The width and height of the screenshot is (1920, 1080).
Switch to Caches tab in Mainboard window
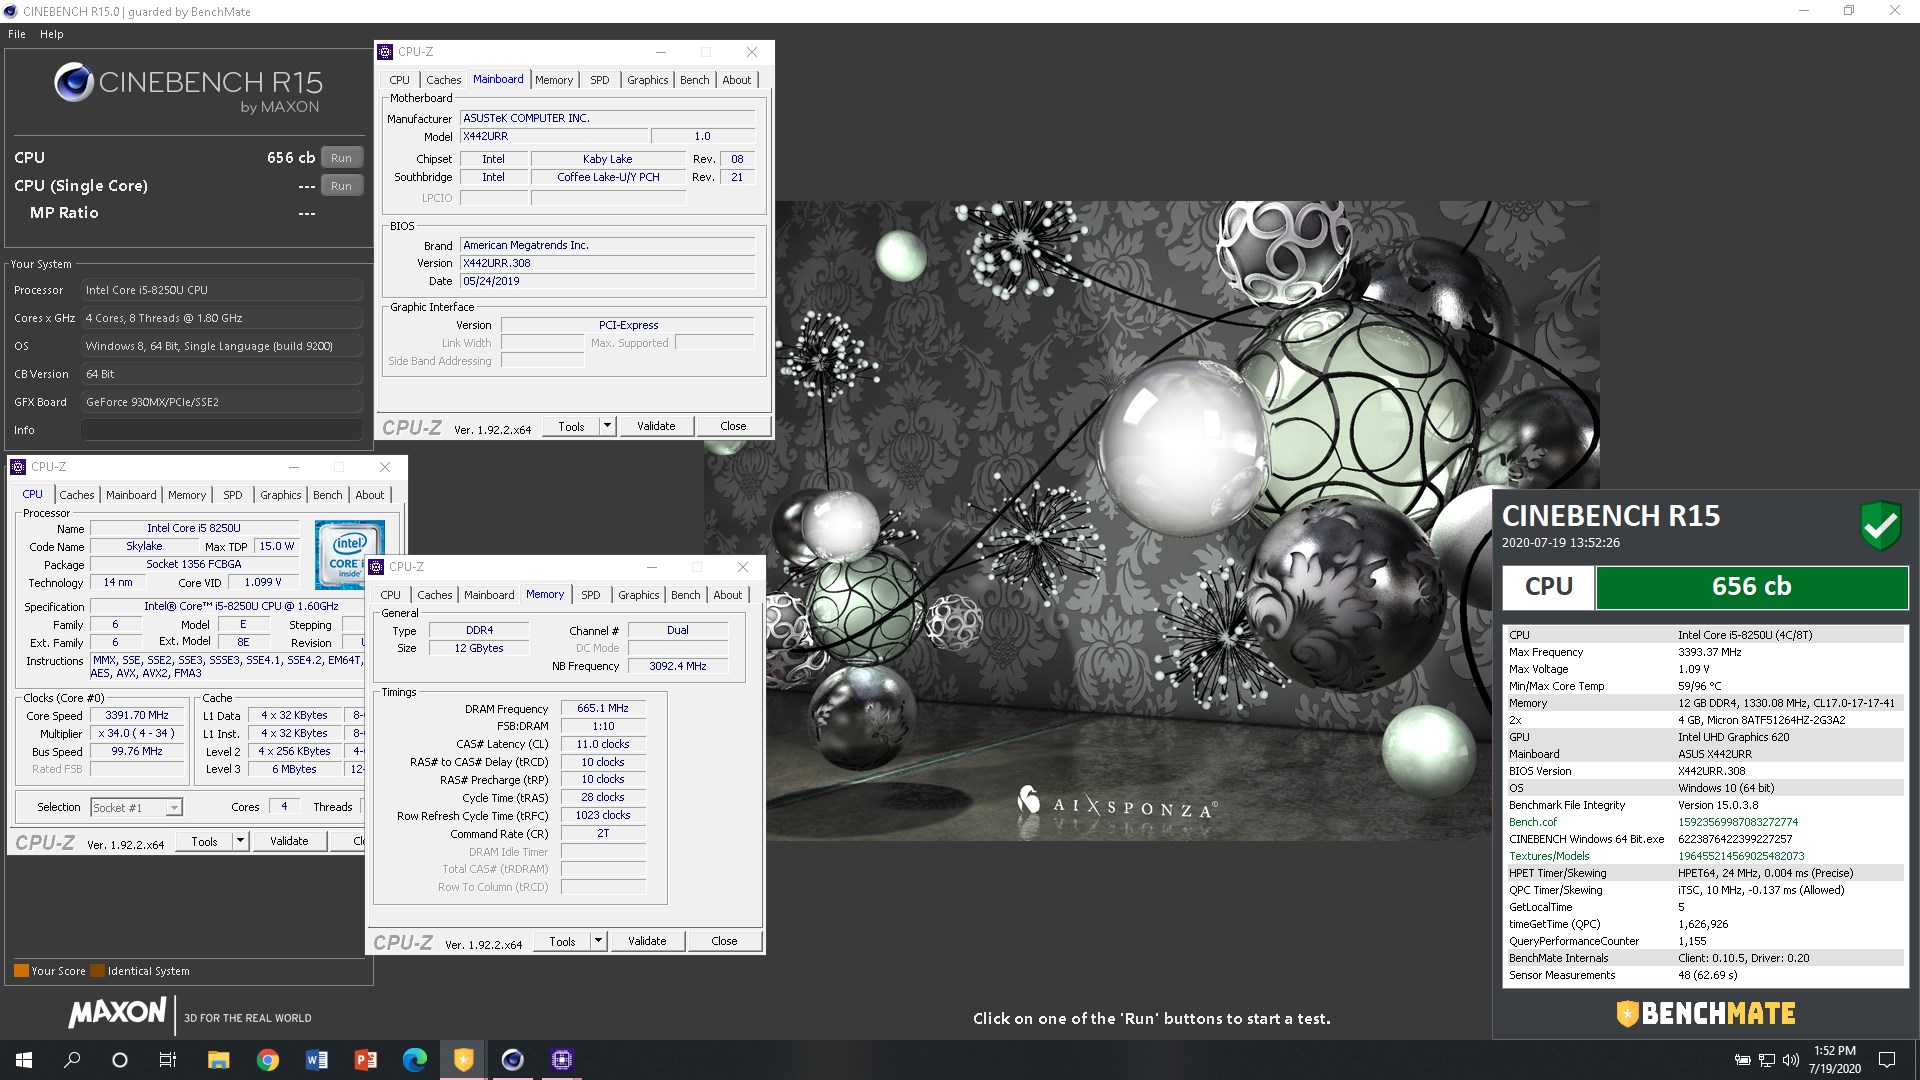coord(443,80)
